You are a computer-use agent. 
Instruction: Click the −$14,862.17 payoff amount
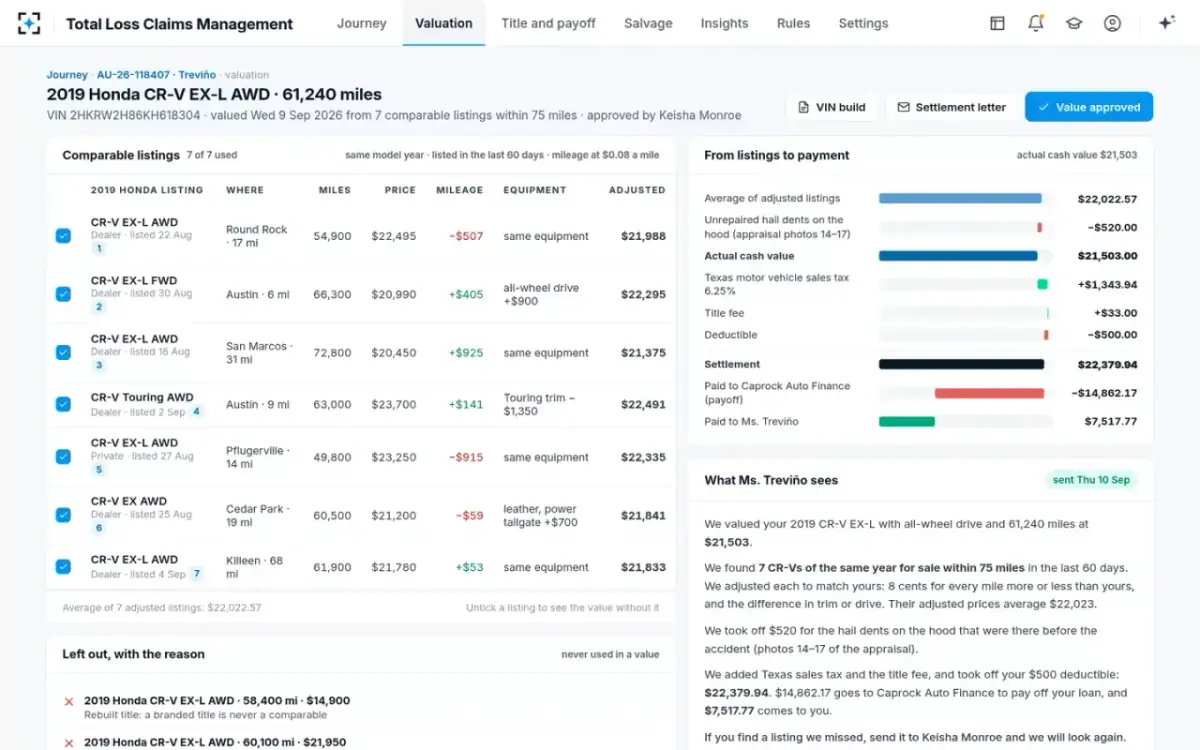pos(1104,393)
